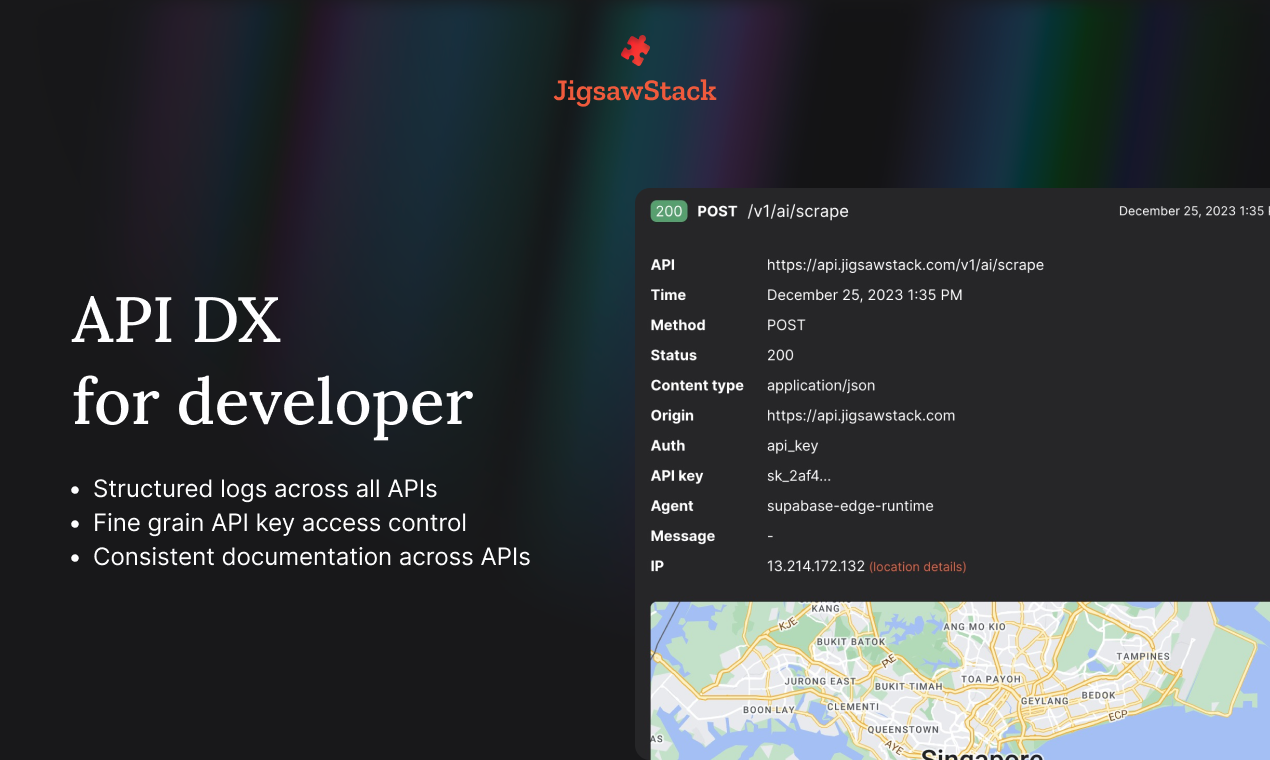1270x760 pixels.
Task: Click the Status value 200
Action: [780, 355]
